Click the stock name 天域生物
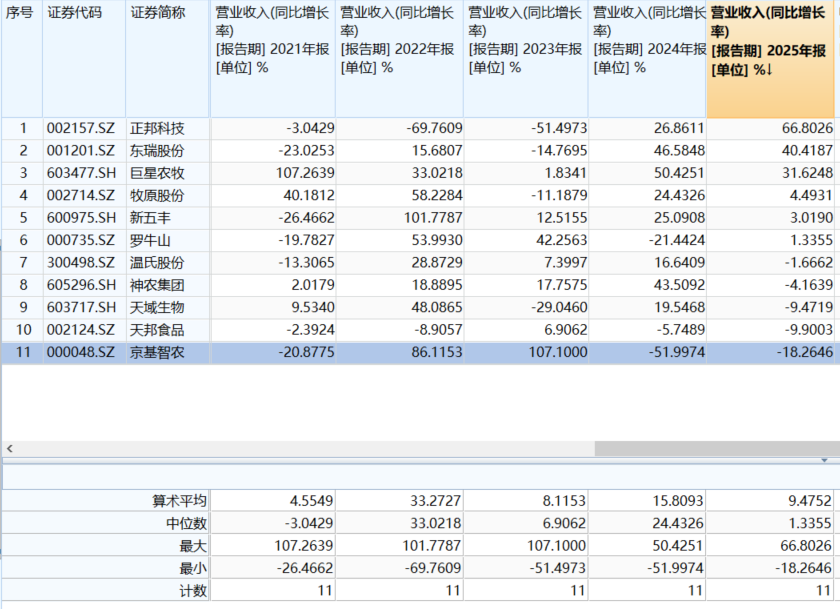The width and height of the screenshot is (840, 609). (157, 307)
